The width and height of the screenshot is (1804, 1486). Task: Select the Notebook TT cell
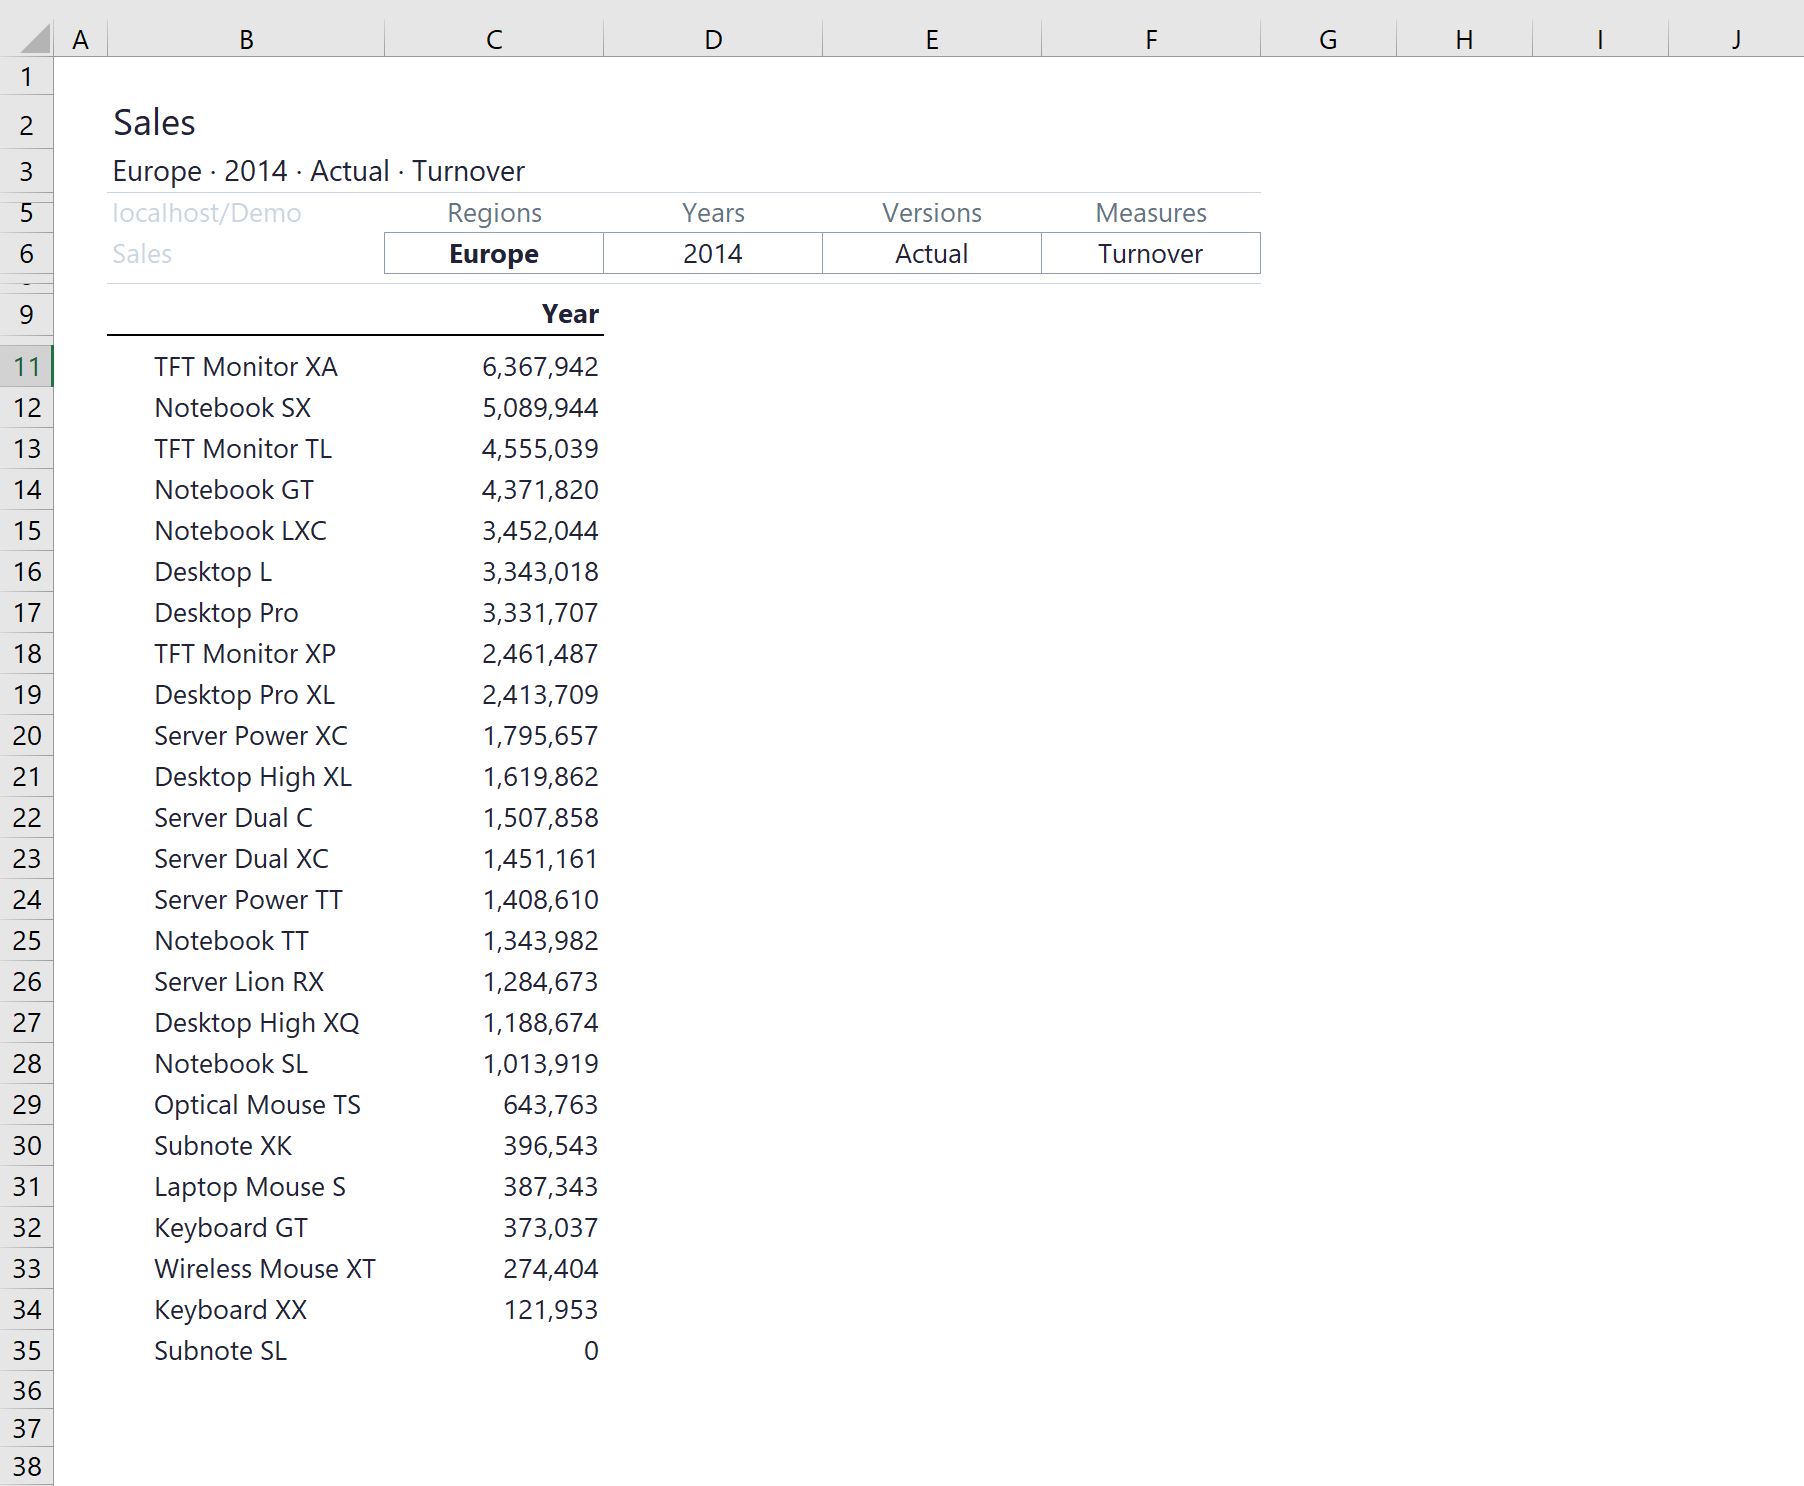(x=246, y=941)
